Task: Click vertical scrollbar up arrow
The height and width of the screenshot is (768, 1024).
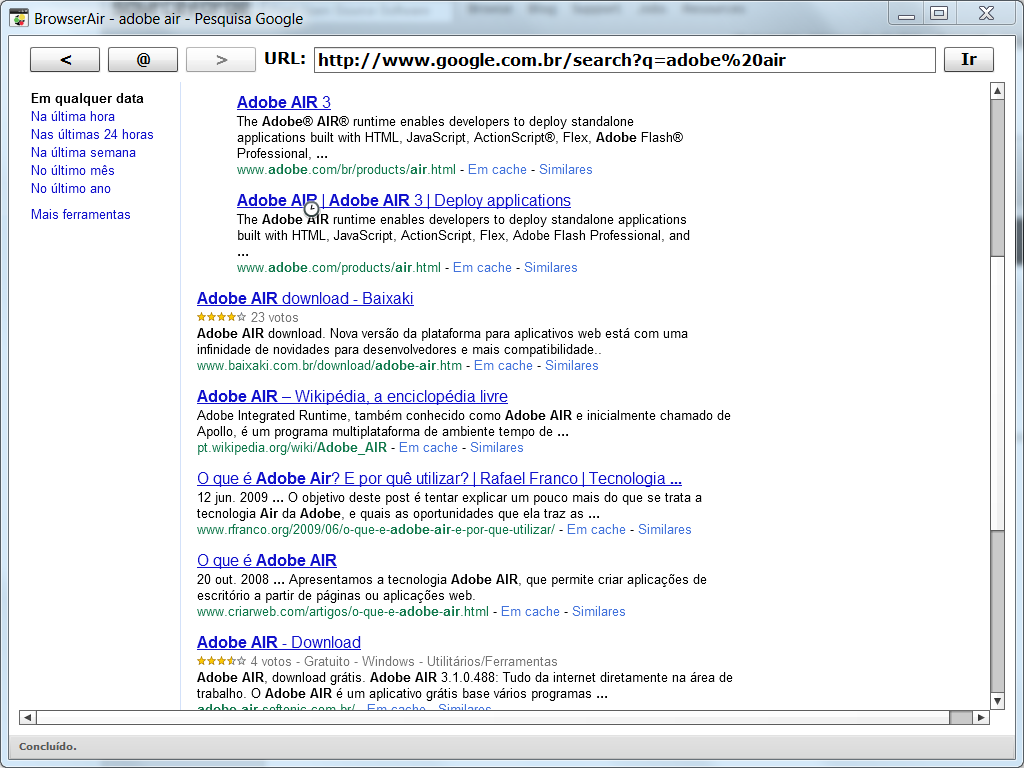Action: pyautogui.click(x=997, y=91)
